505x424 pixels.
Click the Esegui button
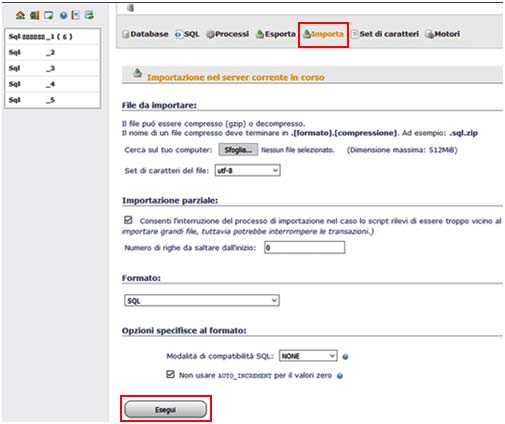tap(165, 409)
